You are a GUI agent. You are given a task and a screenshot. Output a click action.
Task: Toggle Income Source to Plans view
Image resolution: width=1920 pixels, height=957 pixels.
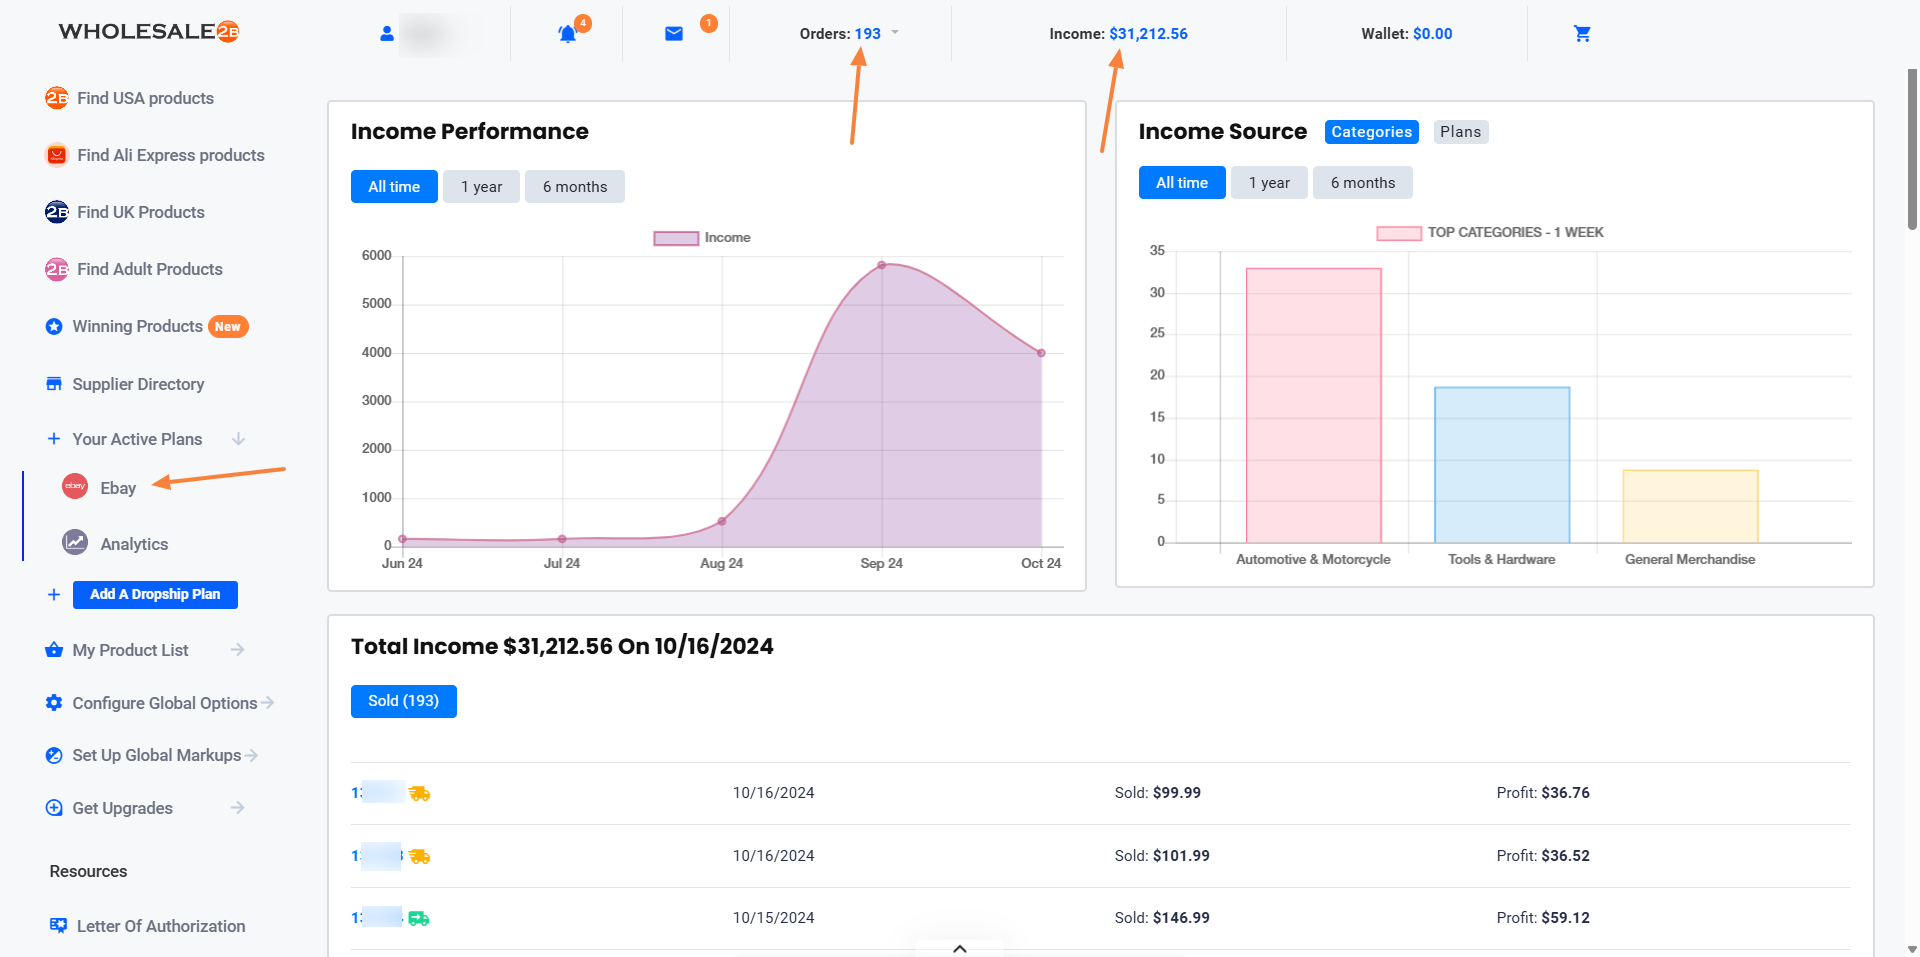1460,131
